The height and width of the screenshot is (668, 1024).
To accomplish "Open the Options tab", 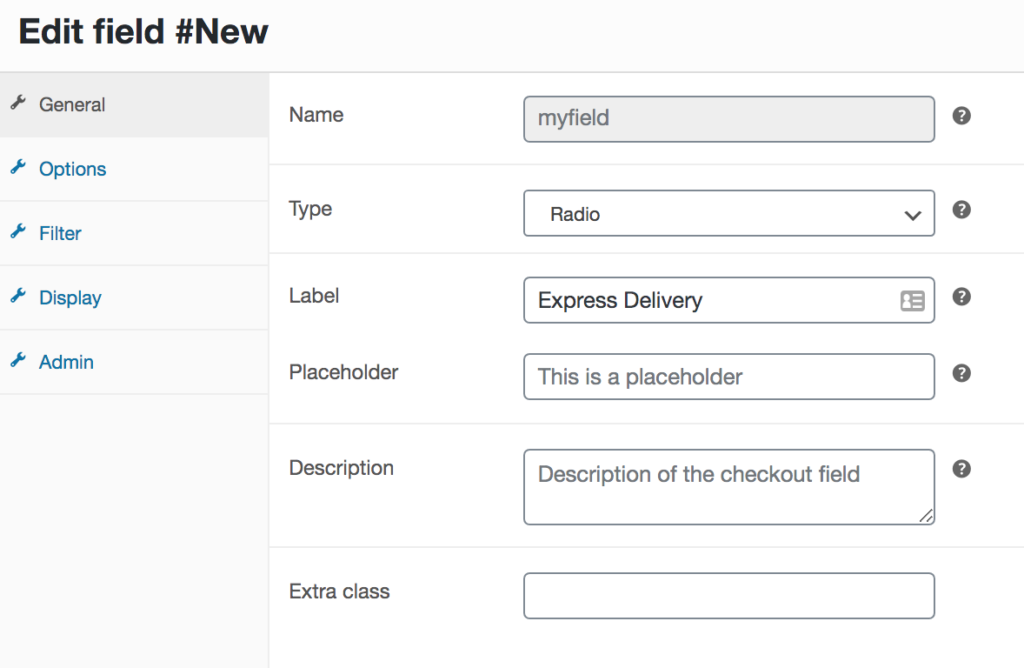I will tap(134, 169).
